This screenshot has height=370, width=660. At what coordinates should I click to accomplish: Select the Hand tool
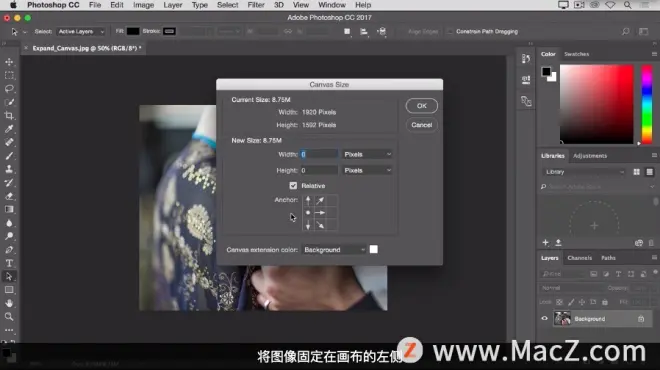click(9, 303)
